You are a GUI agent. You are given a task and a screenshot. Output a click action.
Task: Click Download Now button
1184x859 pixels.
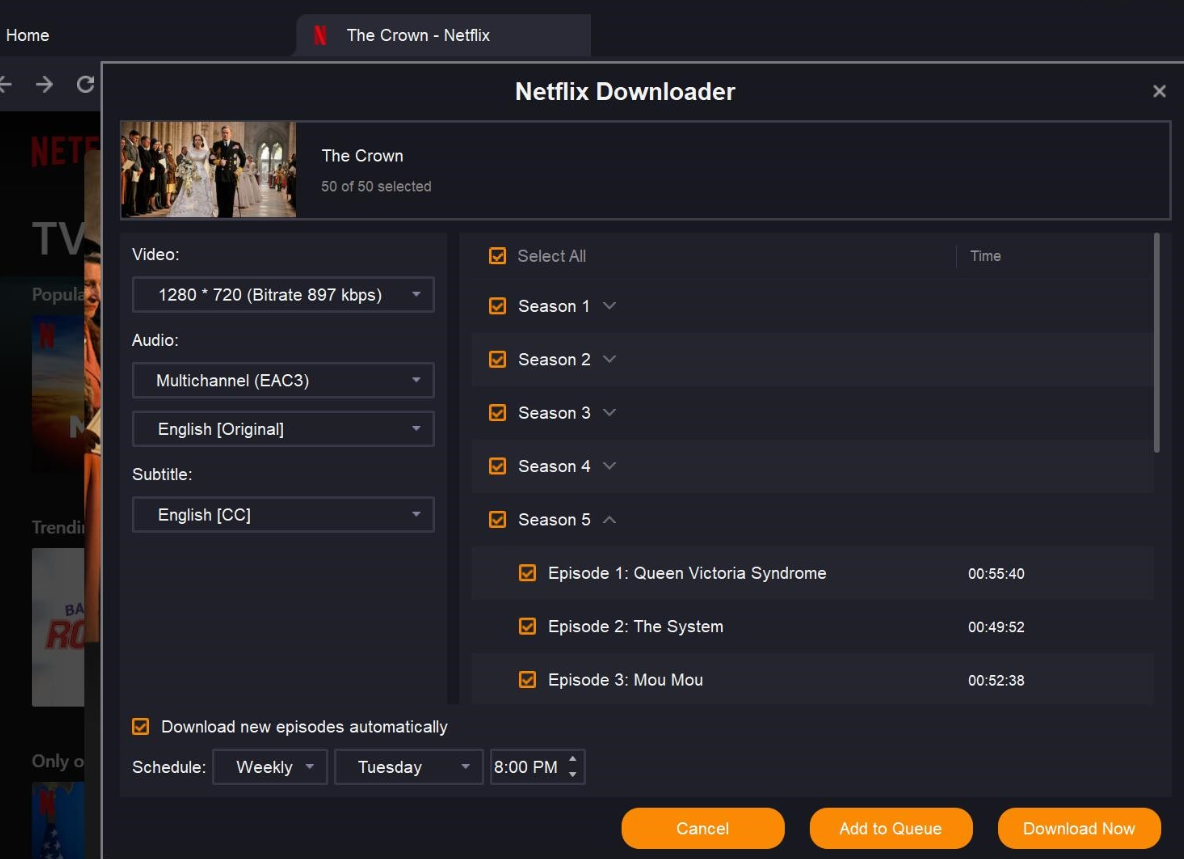coord(1079,828)
